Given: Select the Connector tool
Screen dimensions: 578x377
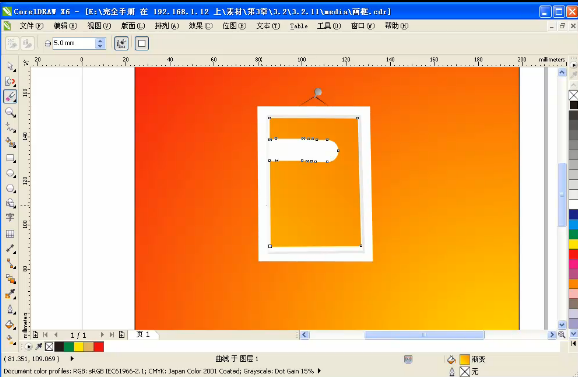Looking at the screenshot, I should pyautogui.click(x=10, y=264).
